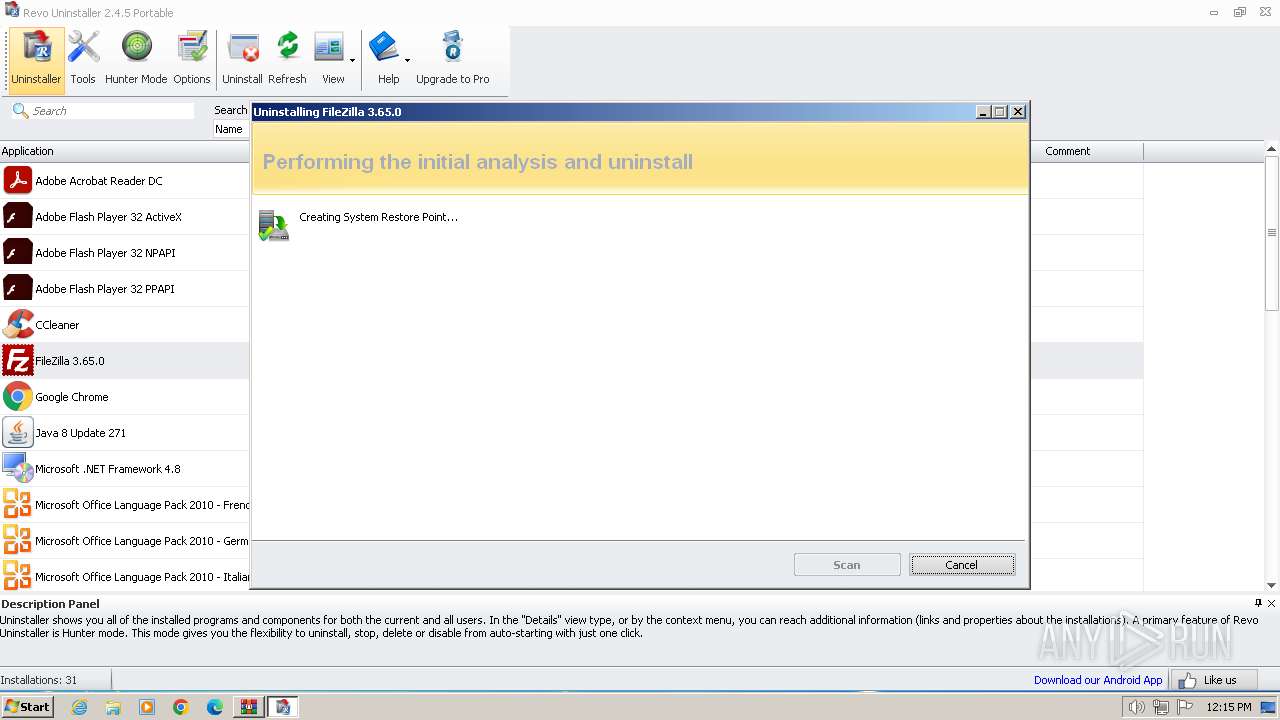
Task: Select the CCleaner program icon
Action: pyautogui.click(x=17, y=325)
